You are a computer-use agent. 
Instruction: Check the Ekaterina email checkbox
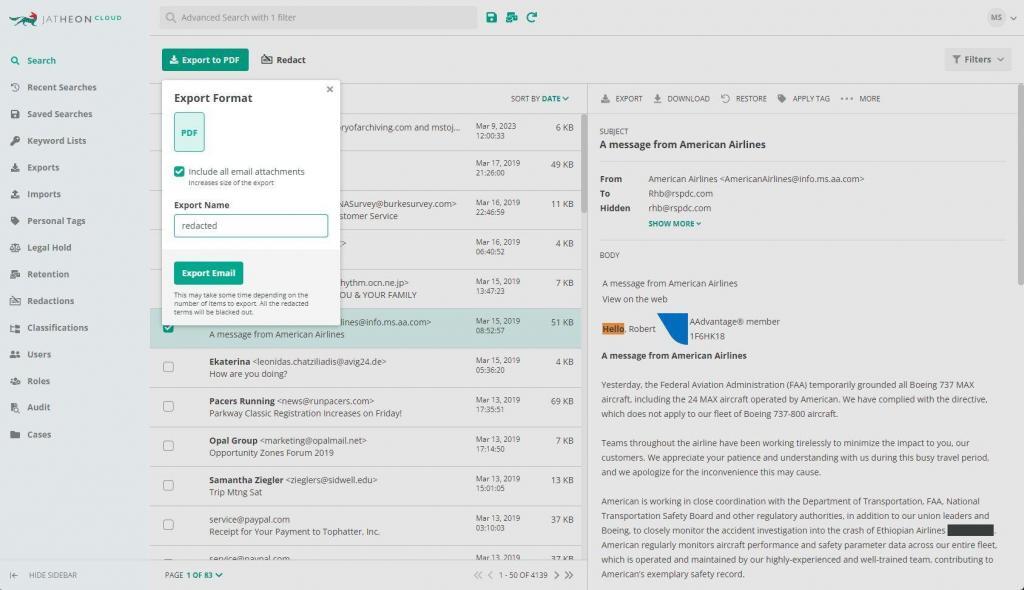168,367
